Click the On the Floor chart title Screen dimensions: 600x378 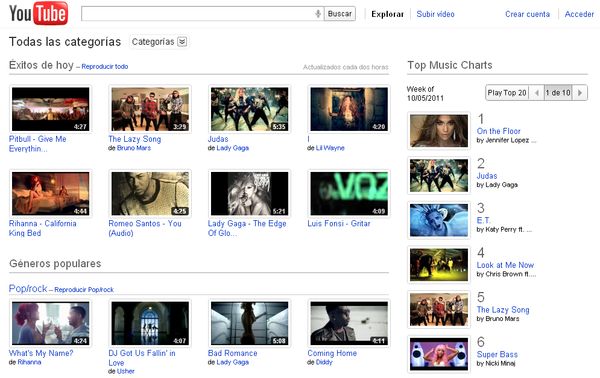pyautogui.click(x=499, y=131)
